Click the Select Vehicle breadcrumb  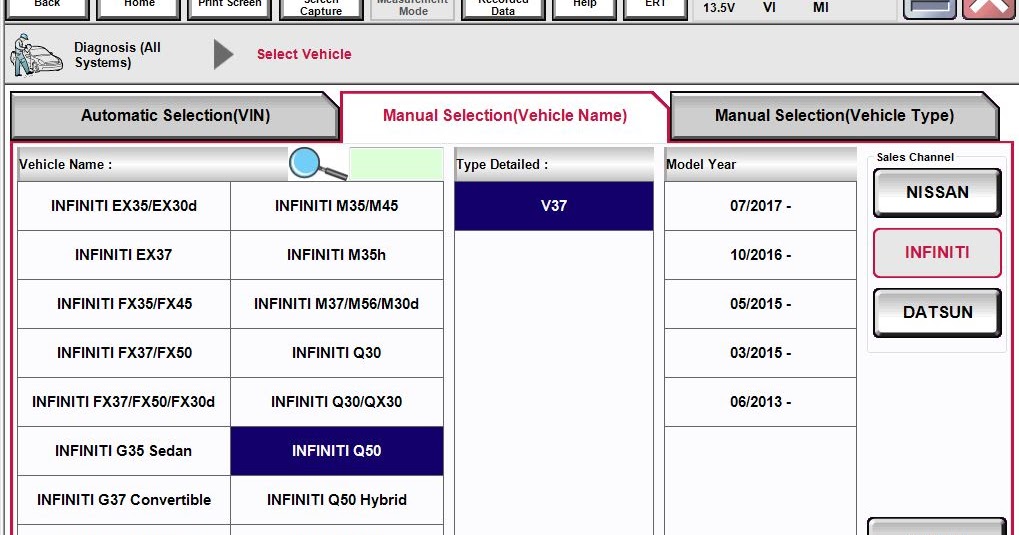pos(303,55)
